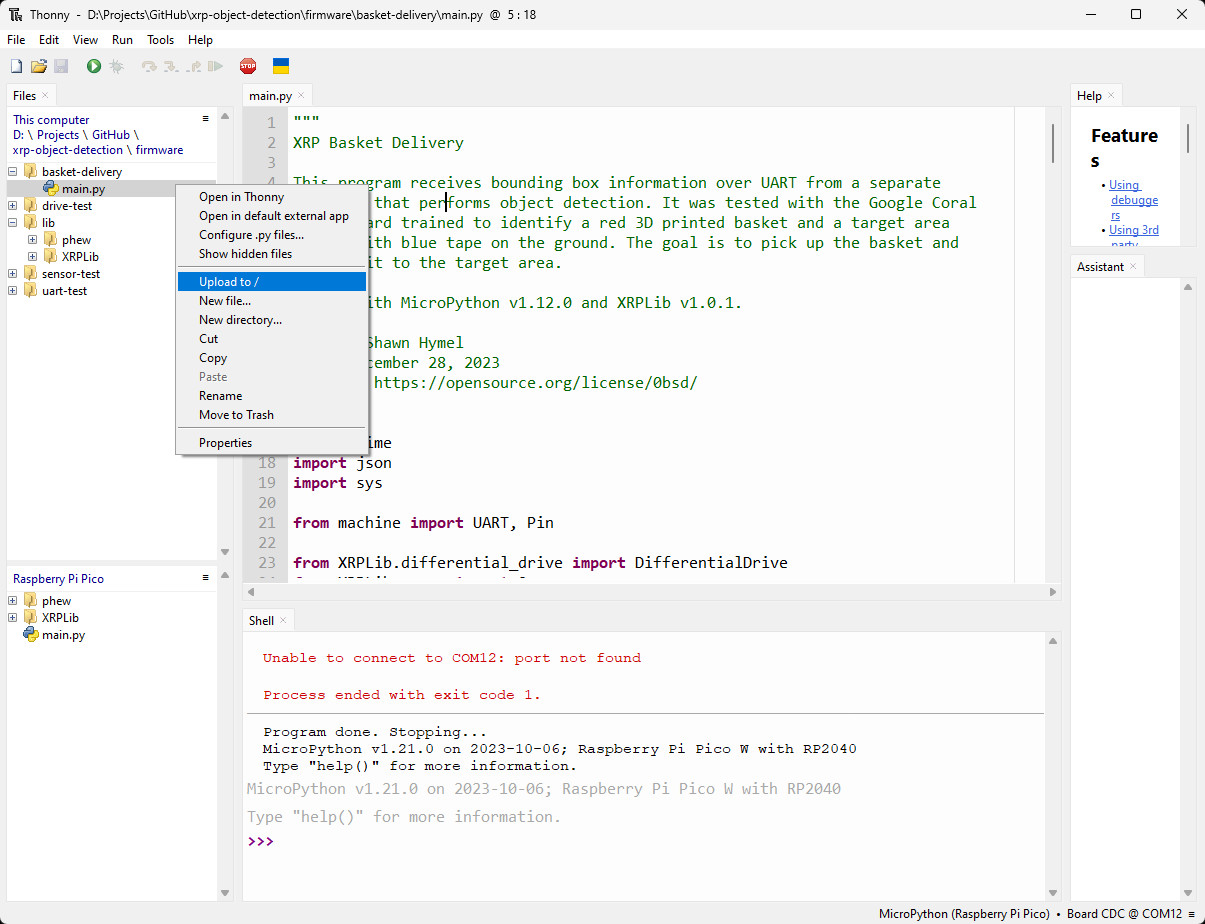Click the Ukraine flag support icon

(282, 66)
